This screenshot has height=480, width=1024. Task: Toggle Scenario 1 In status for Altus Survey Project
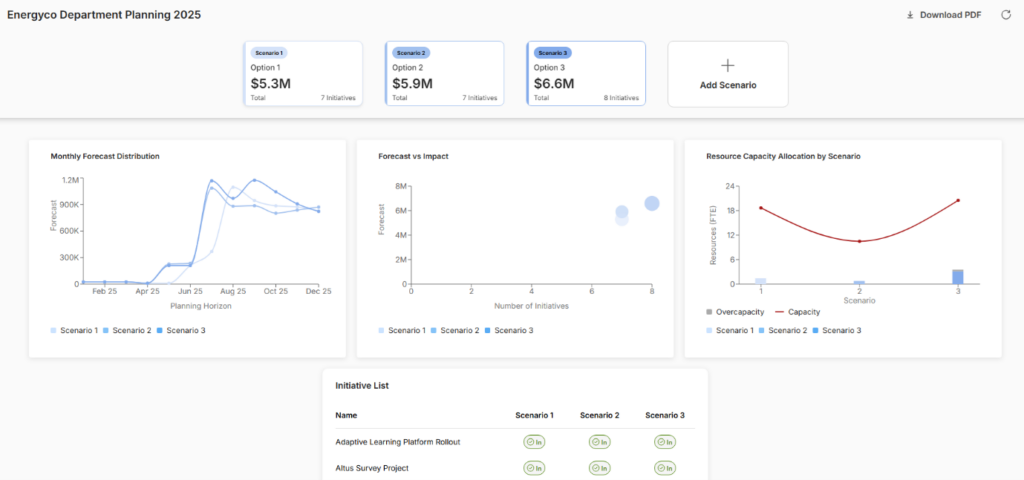click(x=534, y=467)
